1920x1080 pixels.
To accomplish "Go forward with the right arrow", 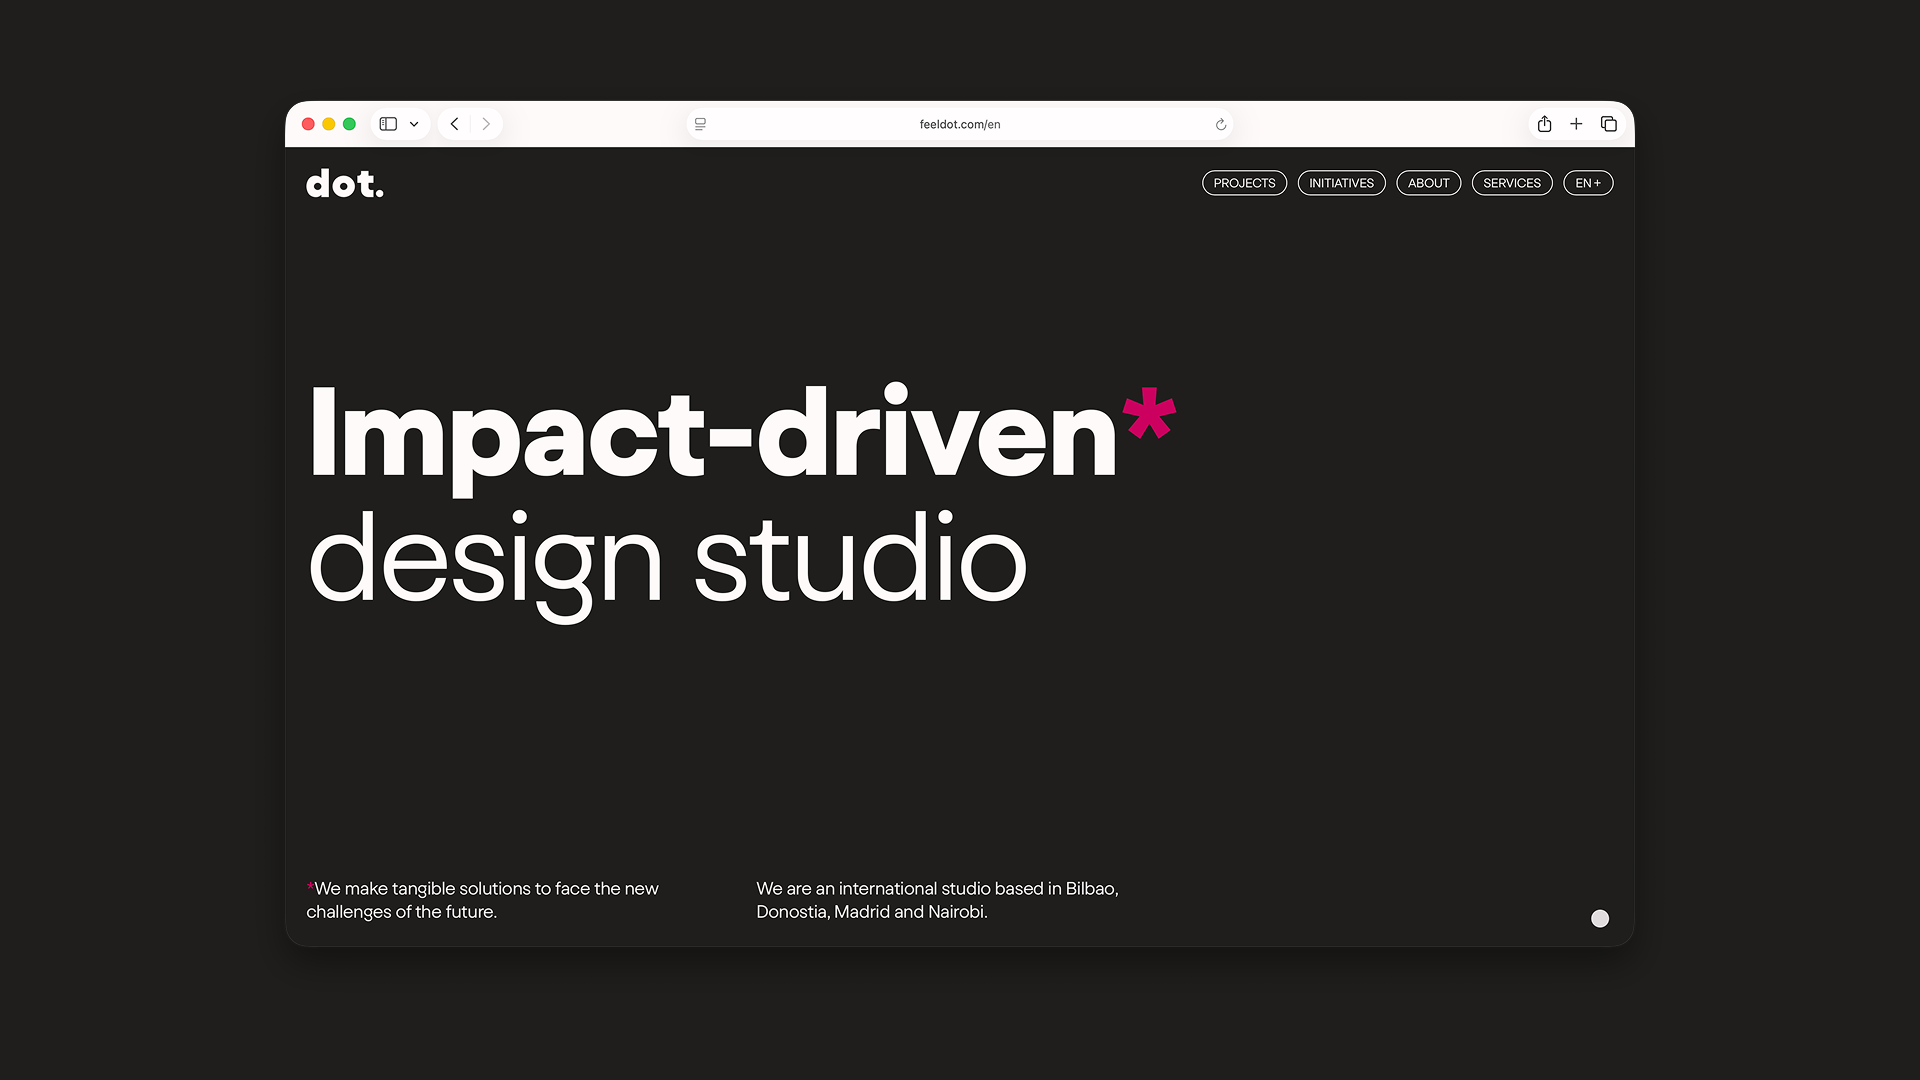I will coord(486,124).
